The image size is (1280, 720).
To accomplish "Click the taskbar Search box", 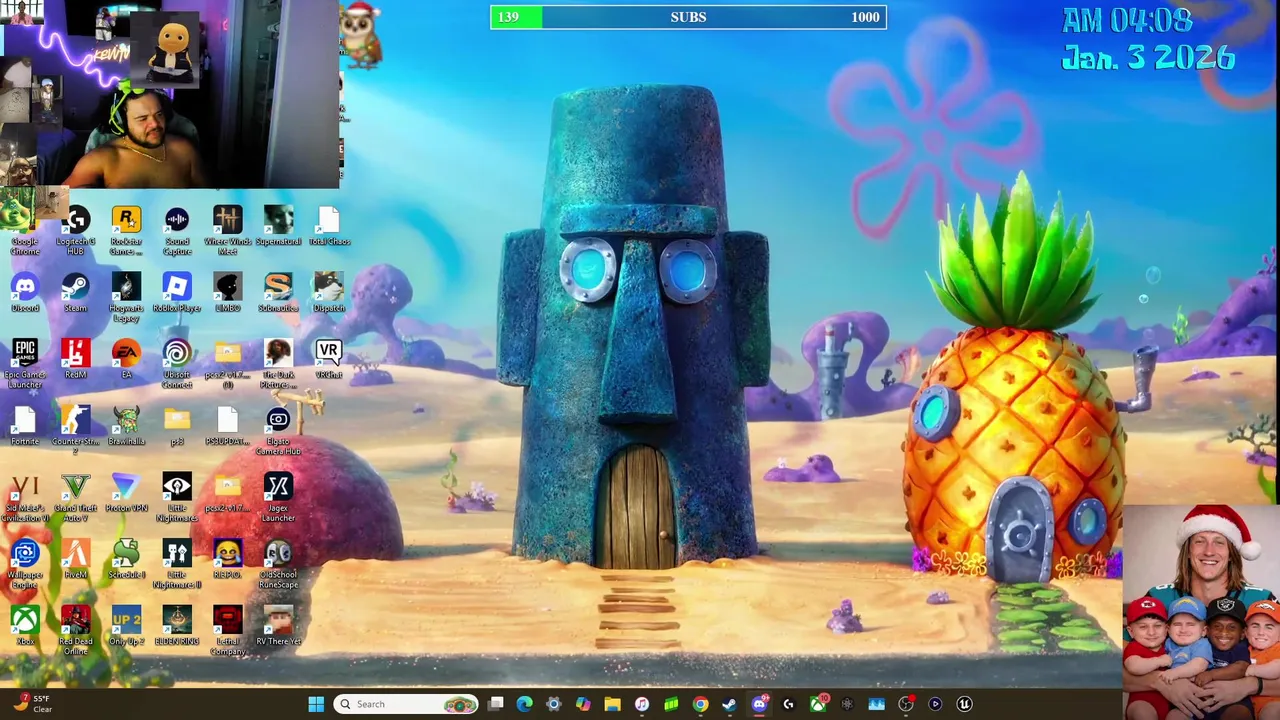I will [407, 704].
